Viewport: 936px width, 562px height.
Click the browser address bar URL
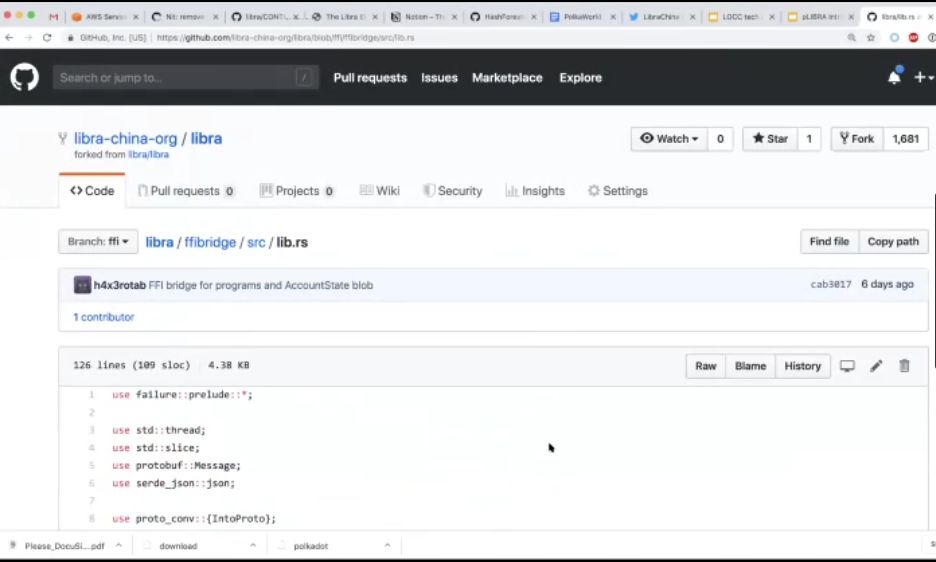point(285,38)
